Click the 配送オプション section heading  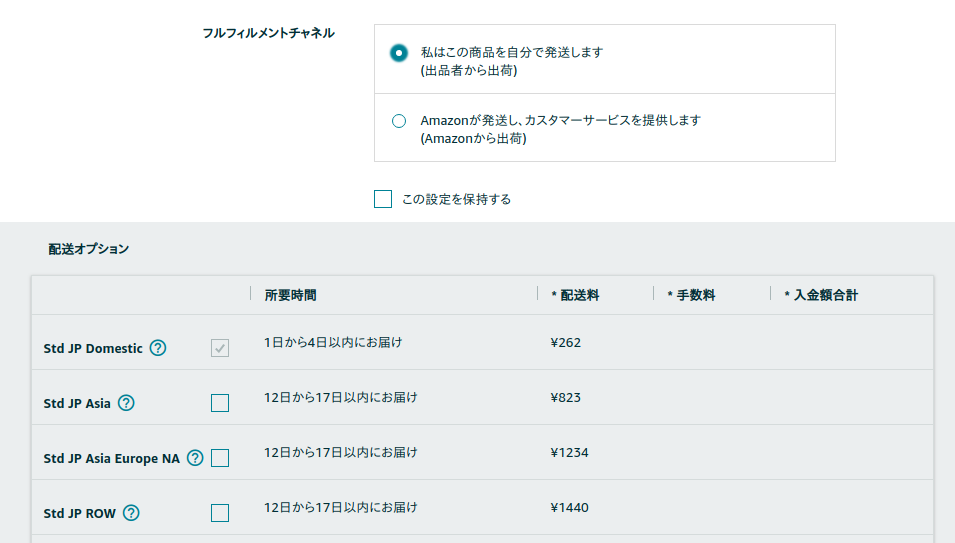(x=89, y=249)
